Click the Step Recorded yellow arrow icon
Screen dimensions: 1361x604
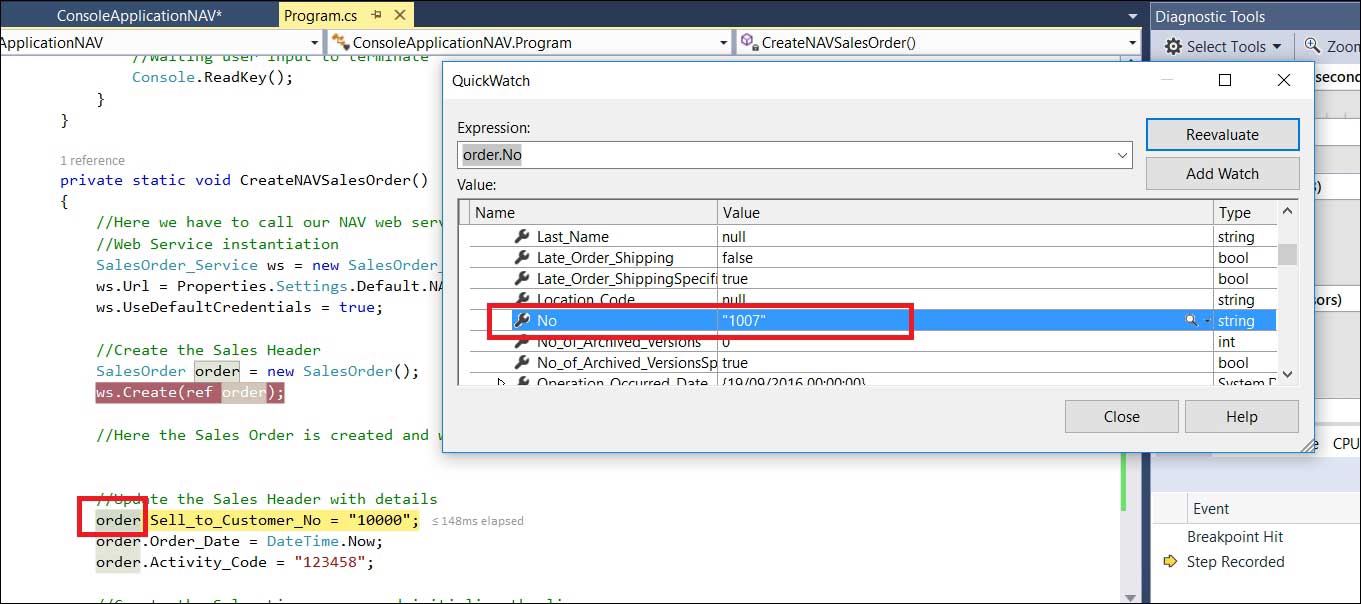pos(1170,562)
